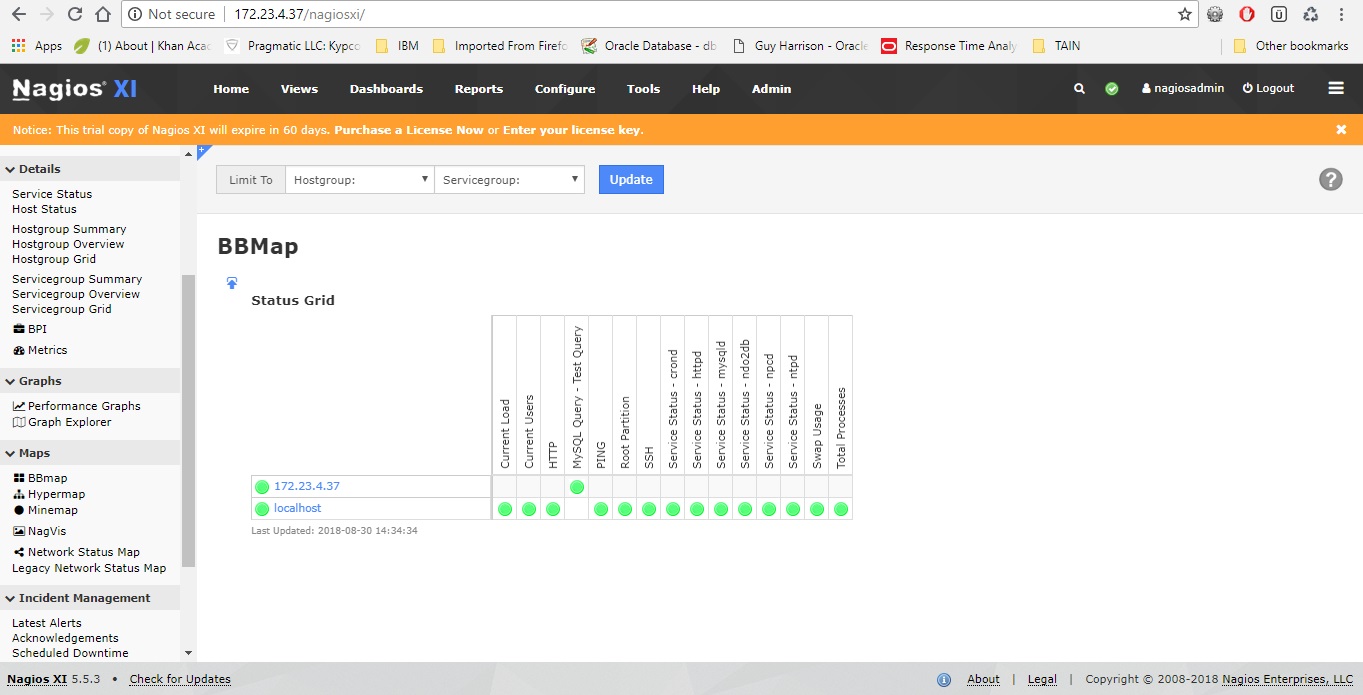Open the Dashboards menu
Image resolution: width=1363 pixels, height=695 pixels.
(386, 89)
